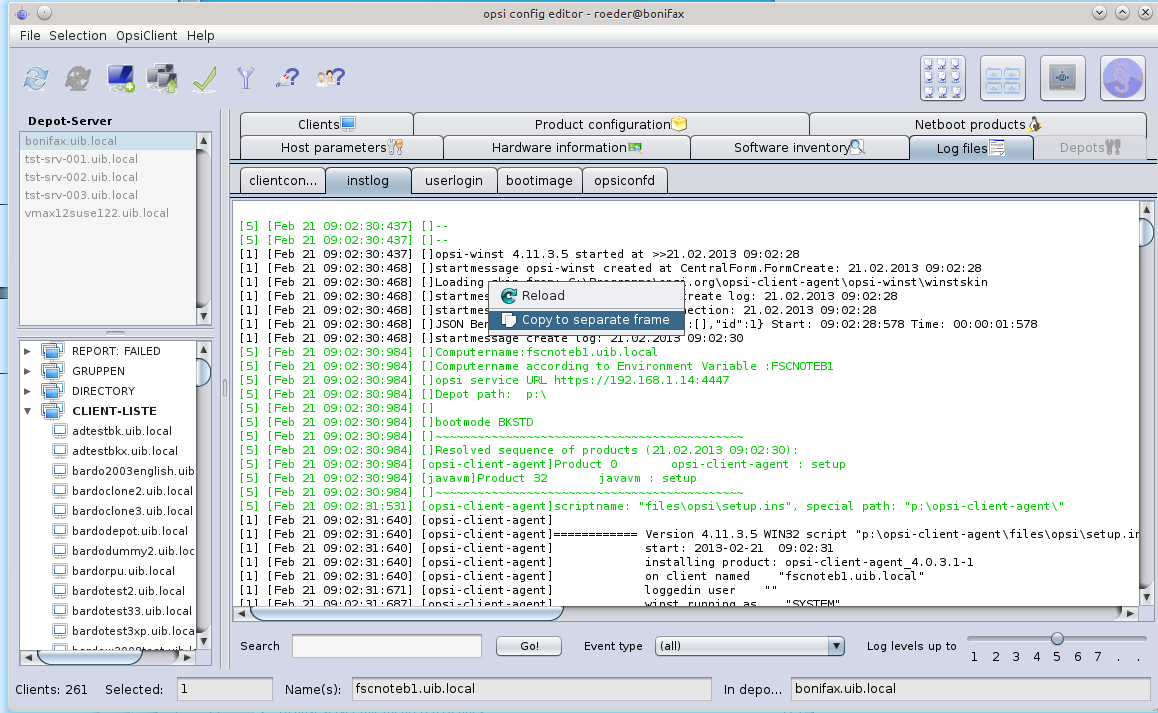Select depot vmax12suse122.uib.local
Viewport: 1158px width, 713px height.
pyautogui.click(x=108, y=213)
